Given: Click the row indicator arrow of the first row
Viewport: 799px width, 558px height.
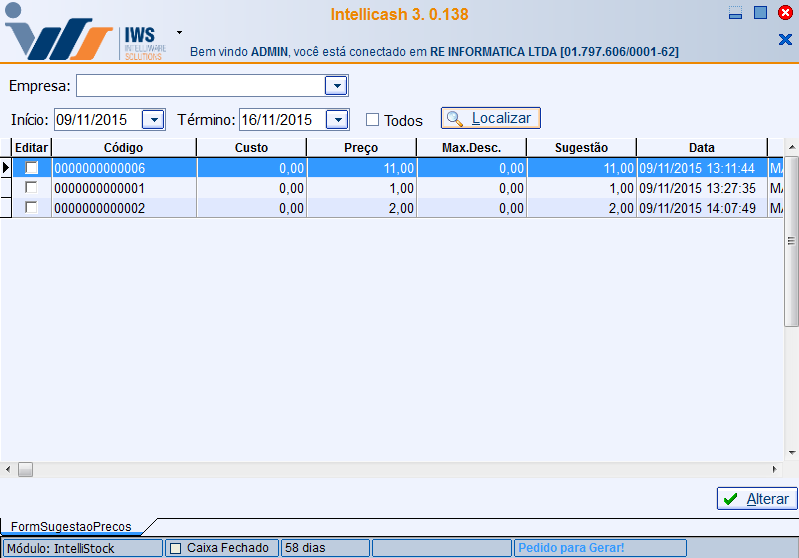Looking at the screenshot, I should pyautogui.click(x=6, y=167).
